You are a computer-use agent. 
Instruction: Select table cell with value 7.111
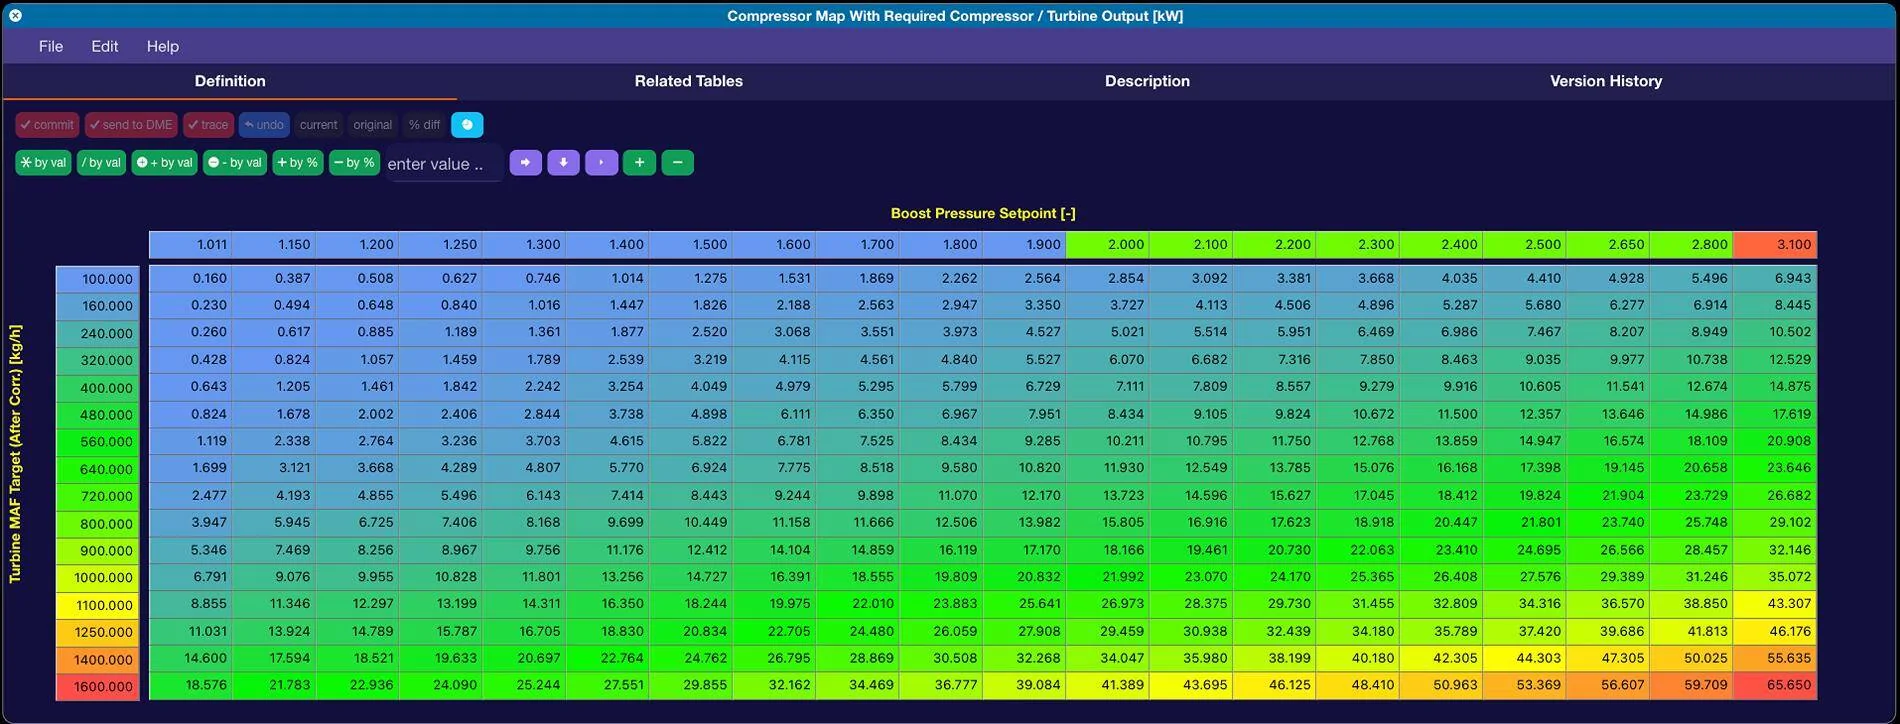click(1107, 386)
